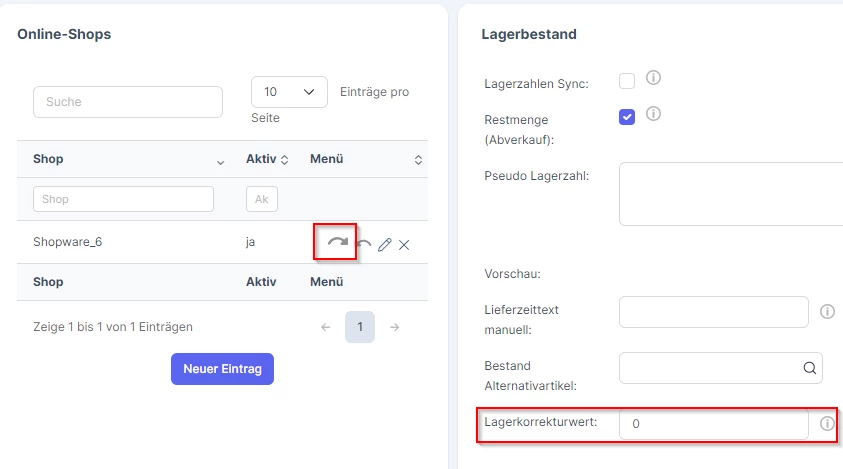Uncheck the Restmenge (Abverkauf) checkbox
The image size is (843, 469).
pos(627,117)
